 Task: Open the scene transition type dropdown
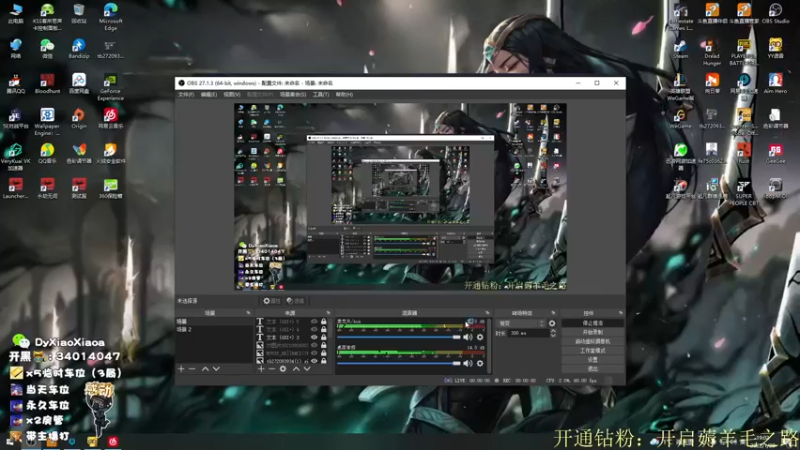(x=521, y=323)
